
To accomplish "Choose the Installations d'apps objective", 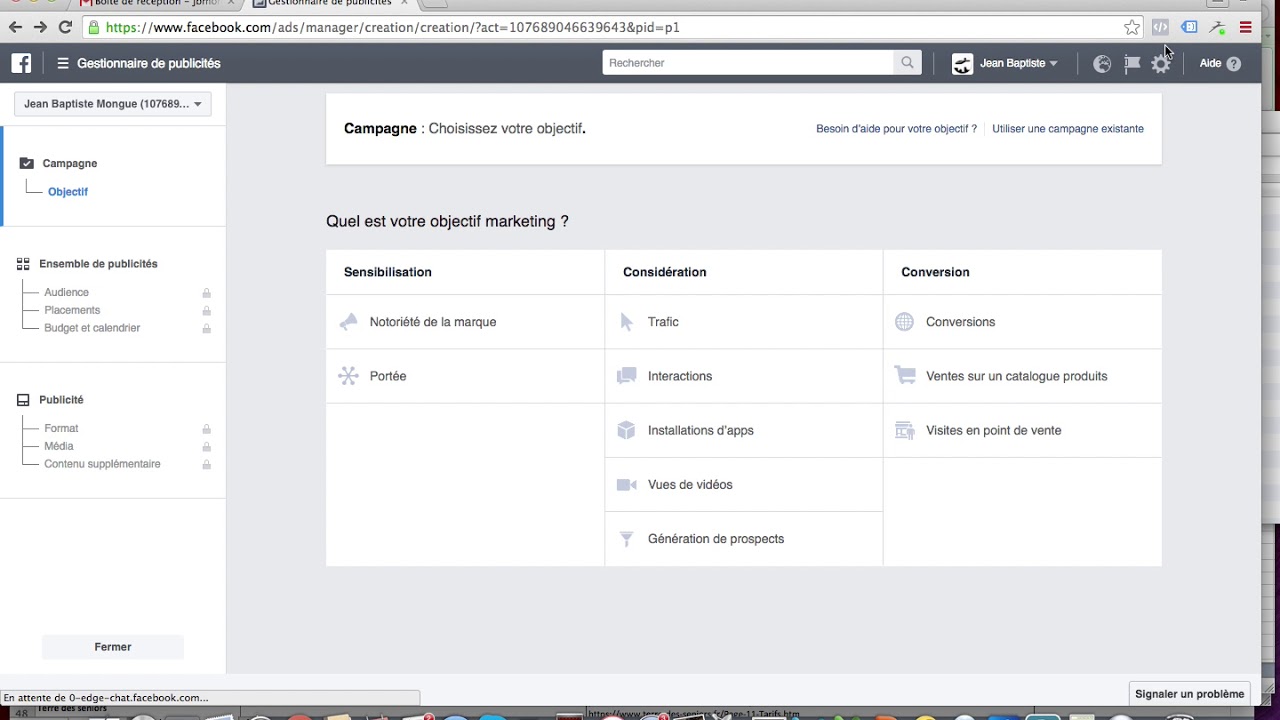I will pos(744,430).
